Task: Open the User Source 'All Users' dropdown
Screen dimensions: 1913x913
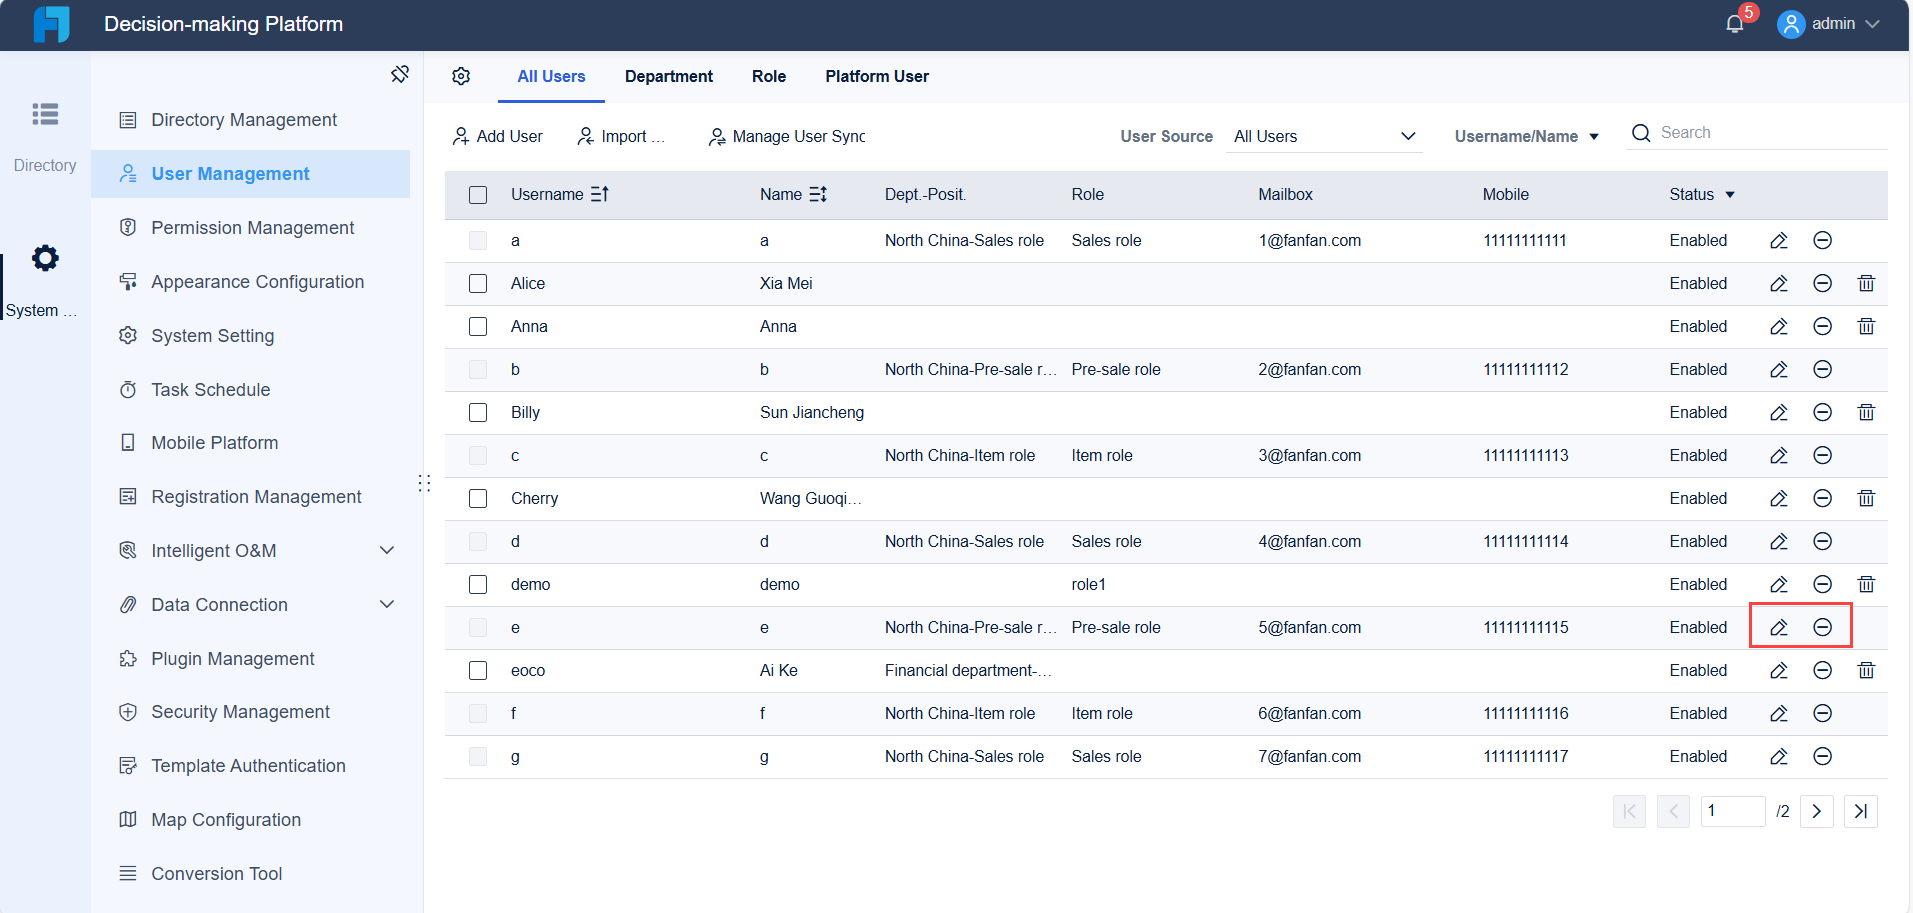Action: coord(1323,136)
